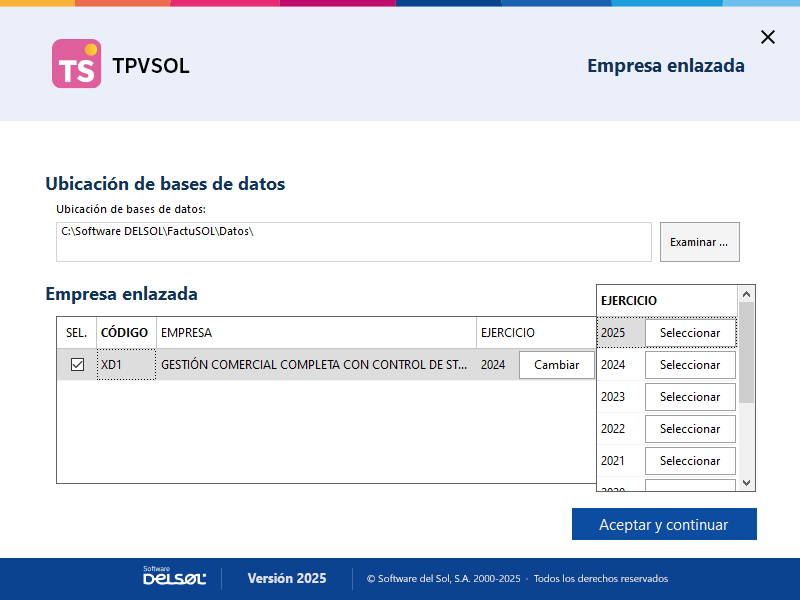Click the Cambiar button for XD1
Screen dimensions: 800x600
(x=557, y=365)
